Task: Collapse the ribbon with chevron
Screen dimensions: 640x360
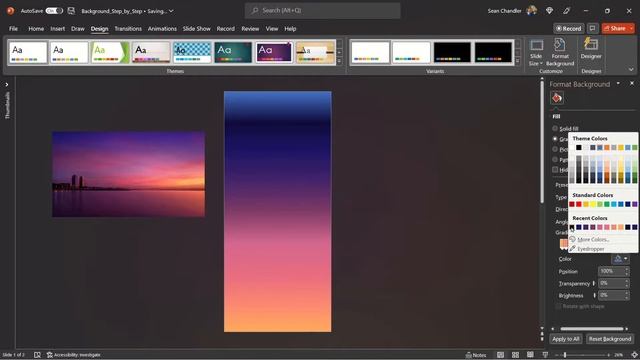Action: pyautogui.click(x=631, y=69)
